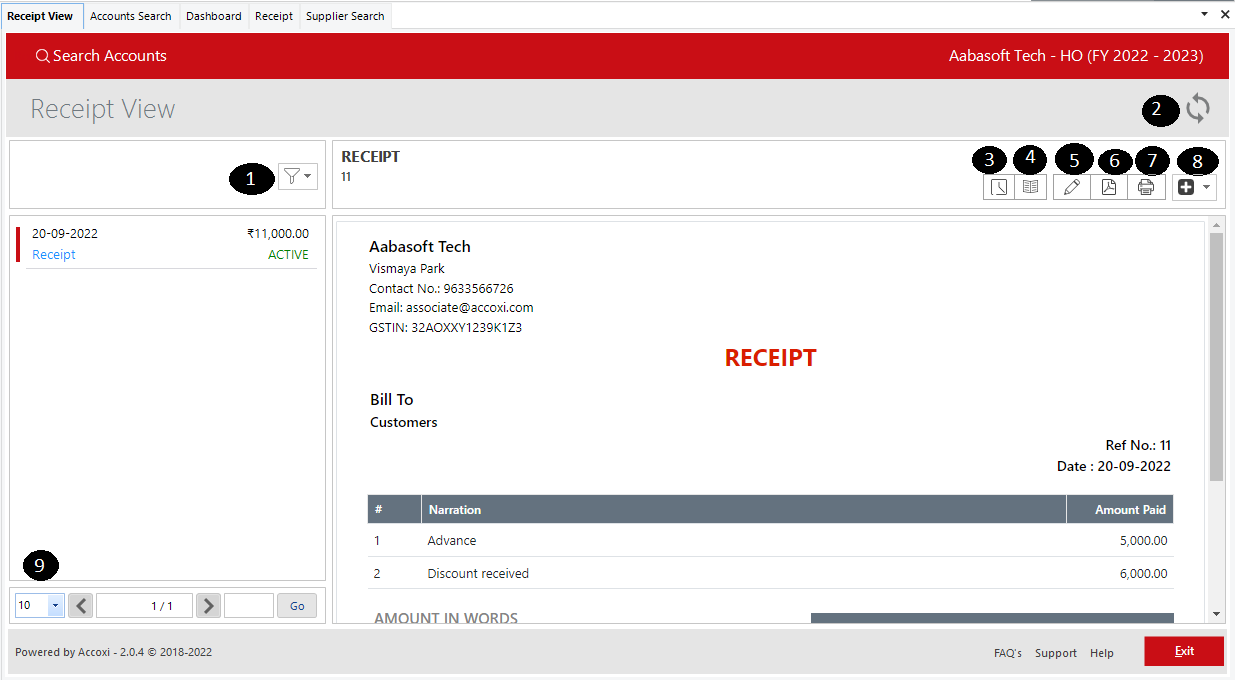Click the red Exit button
The image size is (1235, 680).
point(1184,651)
